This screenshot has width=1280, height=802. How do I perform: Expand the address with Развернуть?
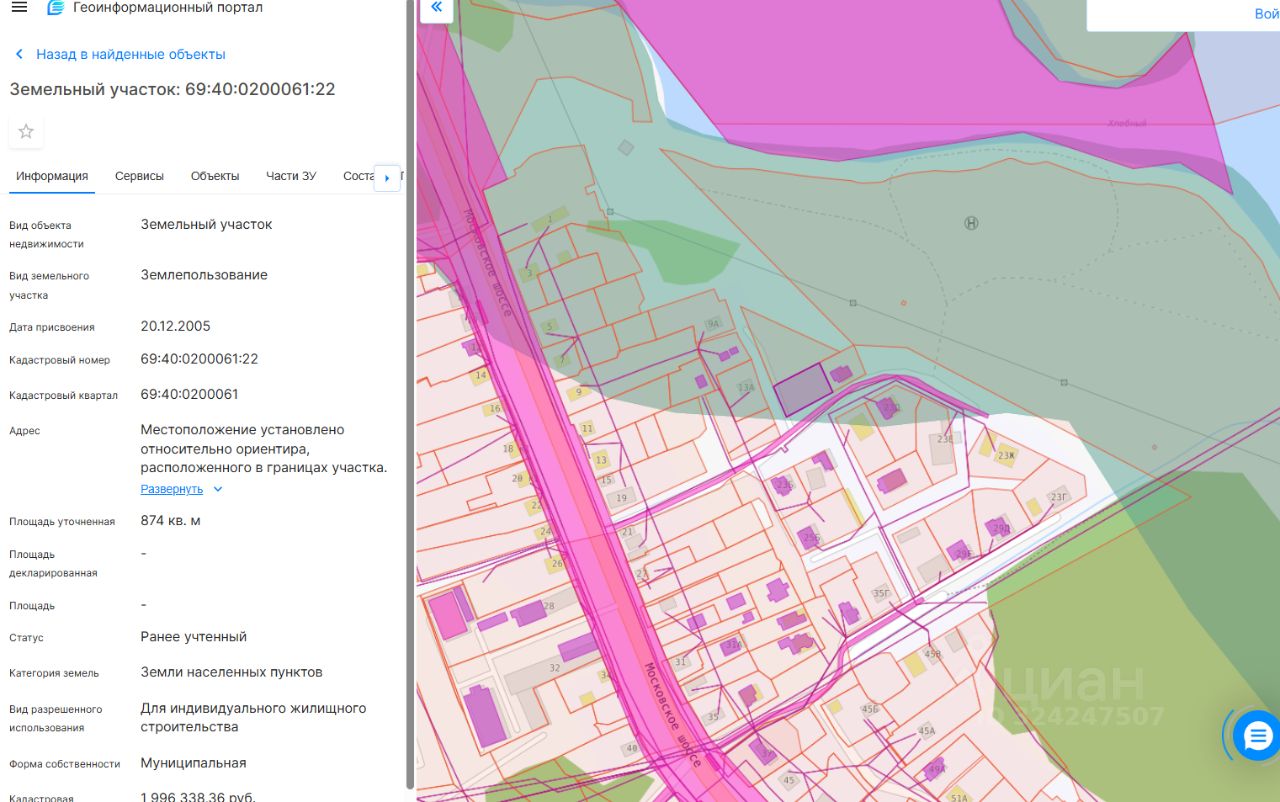(x=172, y=489)
